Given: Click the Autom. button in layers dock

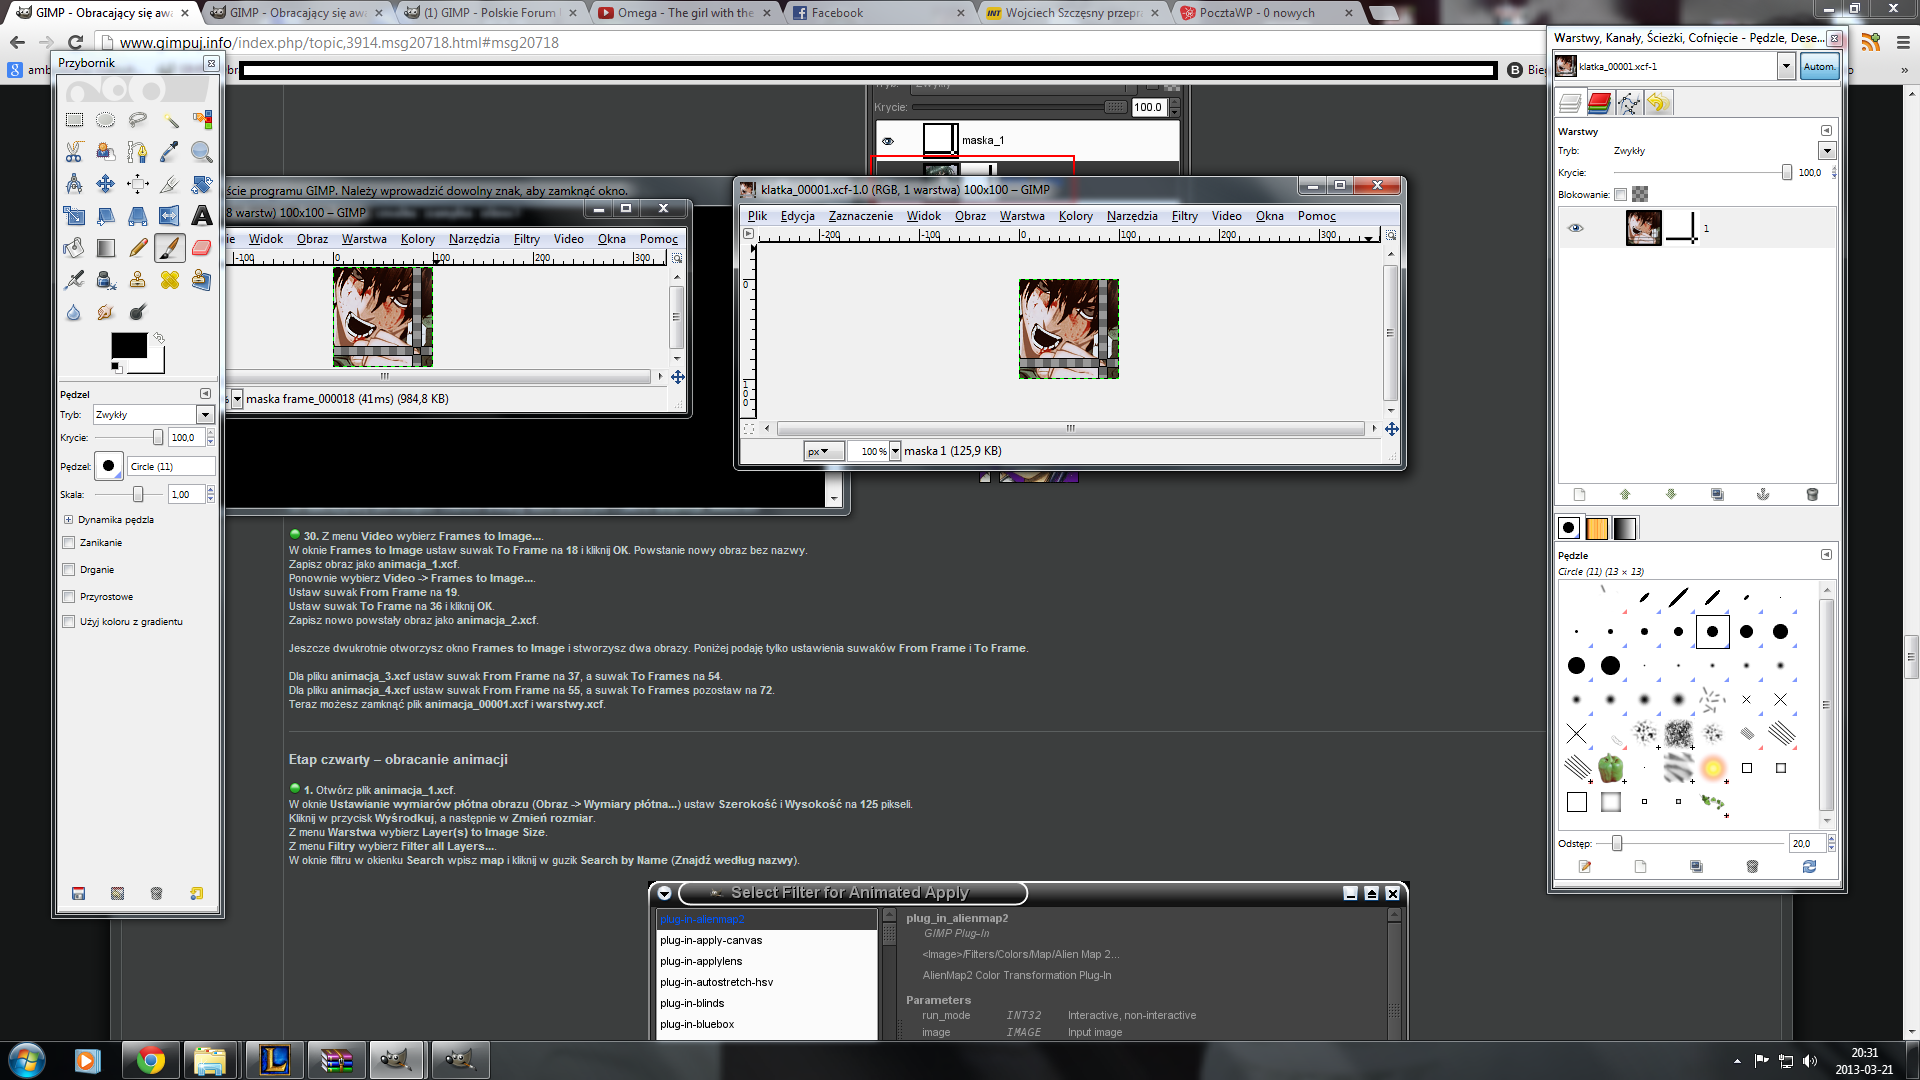Looking at the screenshot, I should [1818, 67].
